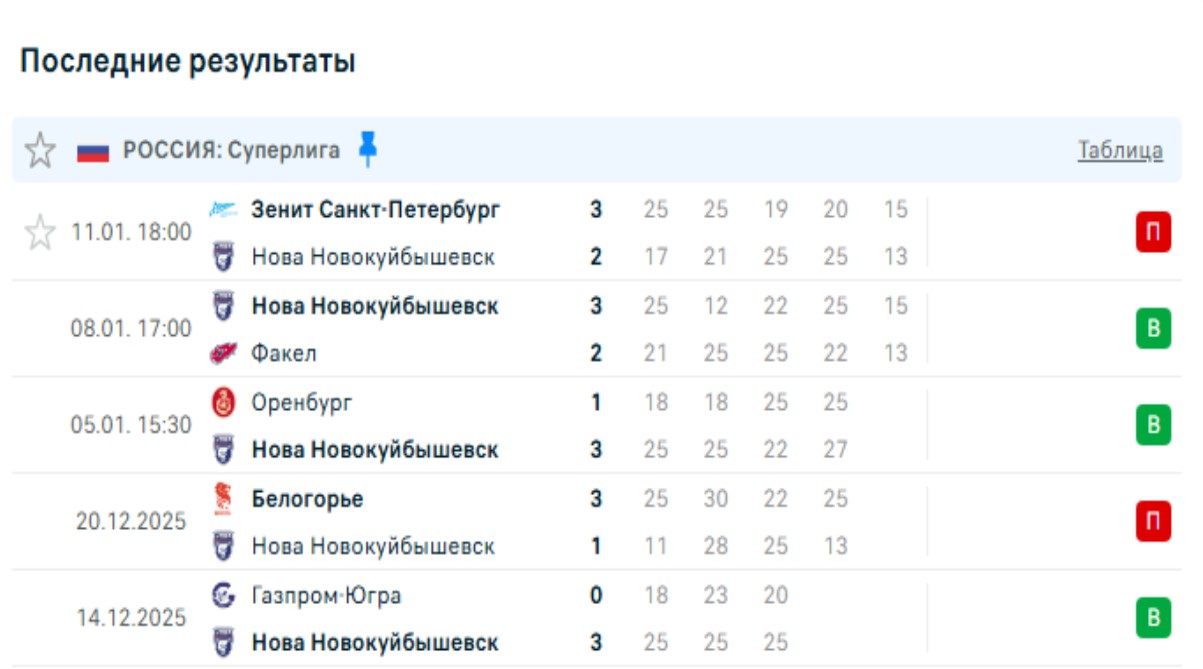The image size is (1203, 669).
Task: Click green В win badge for Fakel match
Action: pyautogui.click(x=1152, y=329)
